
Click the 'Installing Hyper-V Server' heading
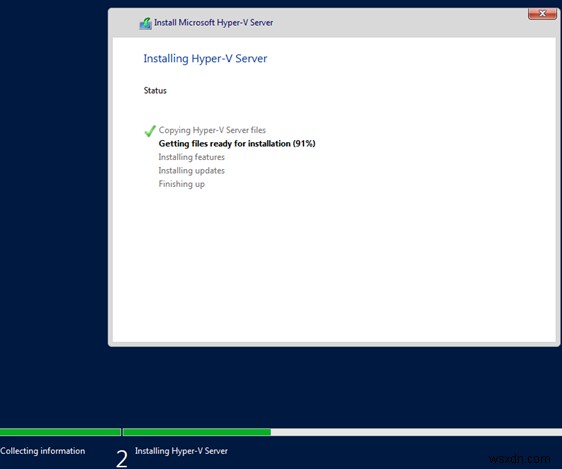pos(205,58)
